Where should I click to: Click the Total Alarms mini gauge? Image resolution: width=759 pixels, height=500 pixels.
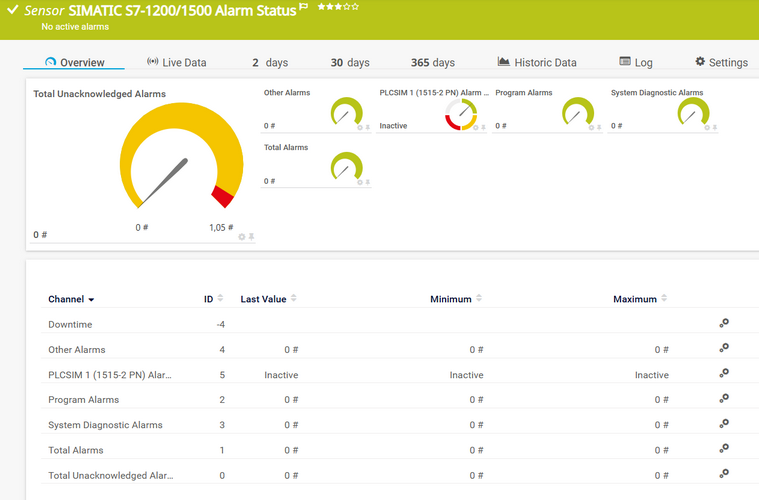[x=346, y=167]
